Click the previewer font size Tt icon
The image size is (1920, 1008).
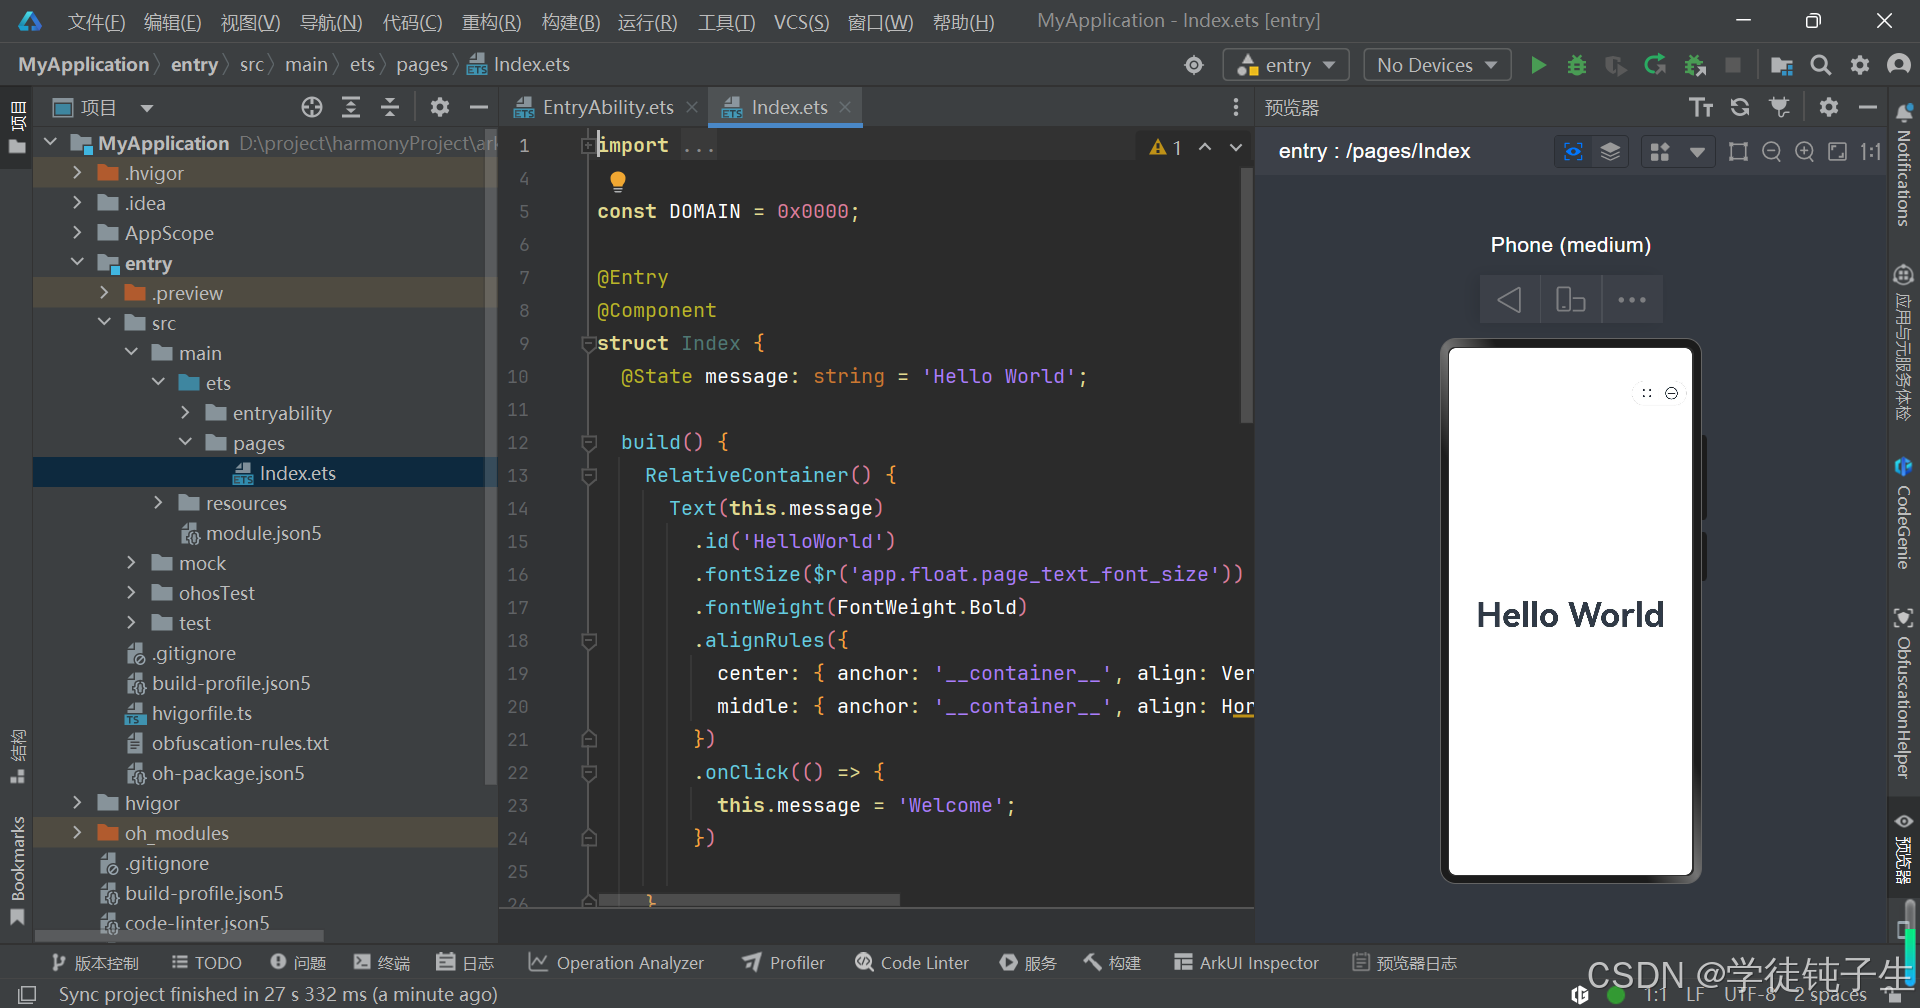[1701, 107]
